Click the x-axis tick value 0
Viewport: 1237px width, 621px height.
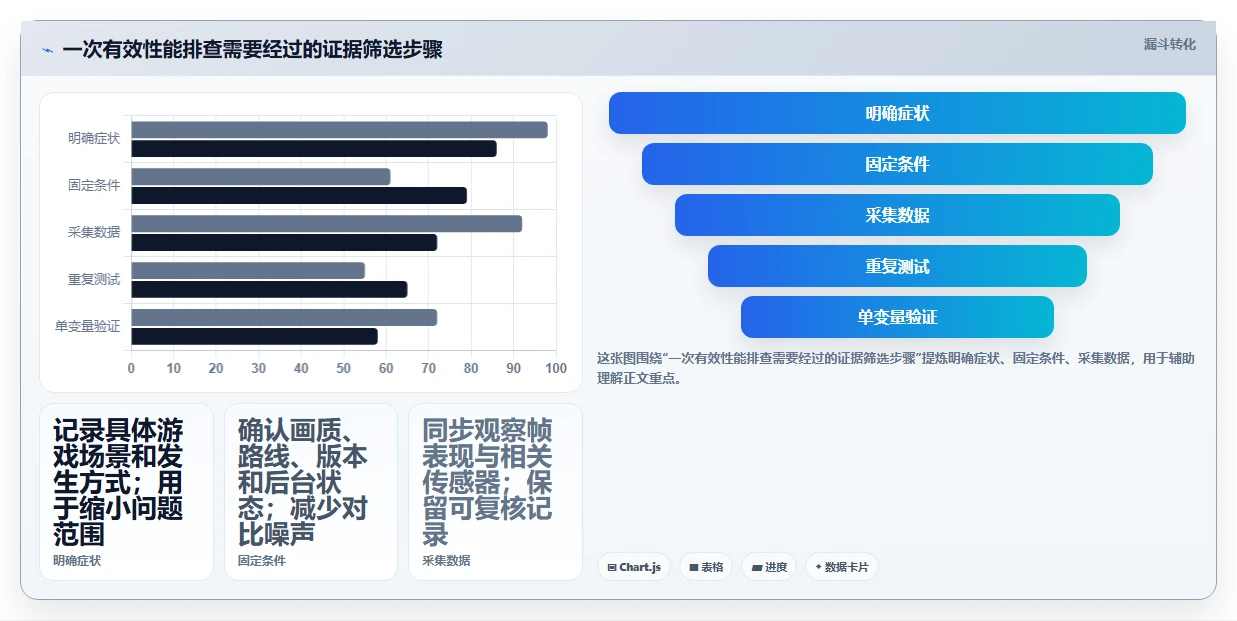point(131,369)
